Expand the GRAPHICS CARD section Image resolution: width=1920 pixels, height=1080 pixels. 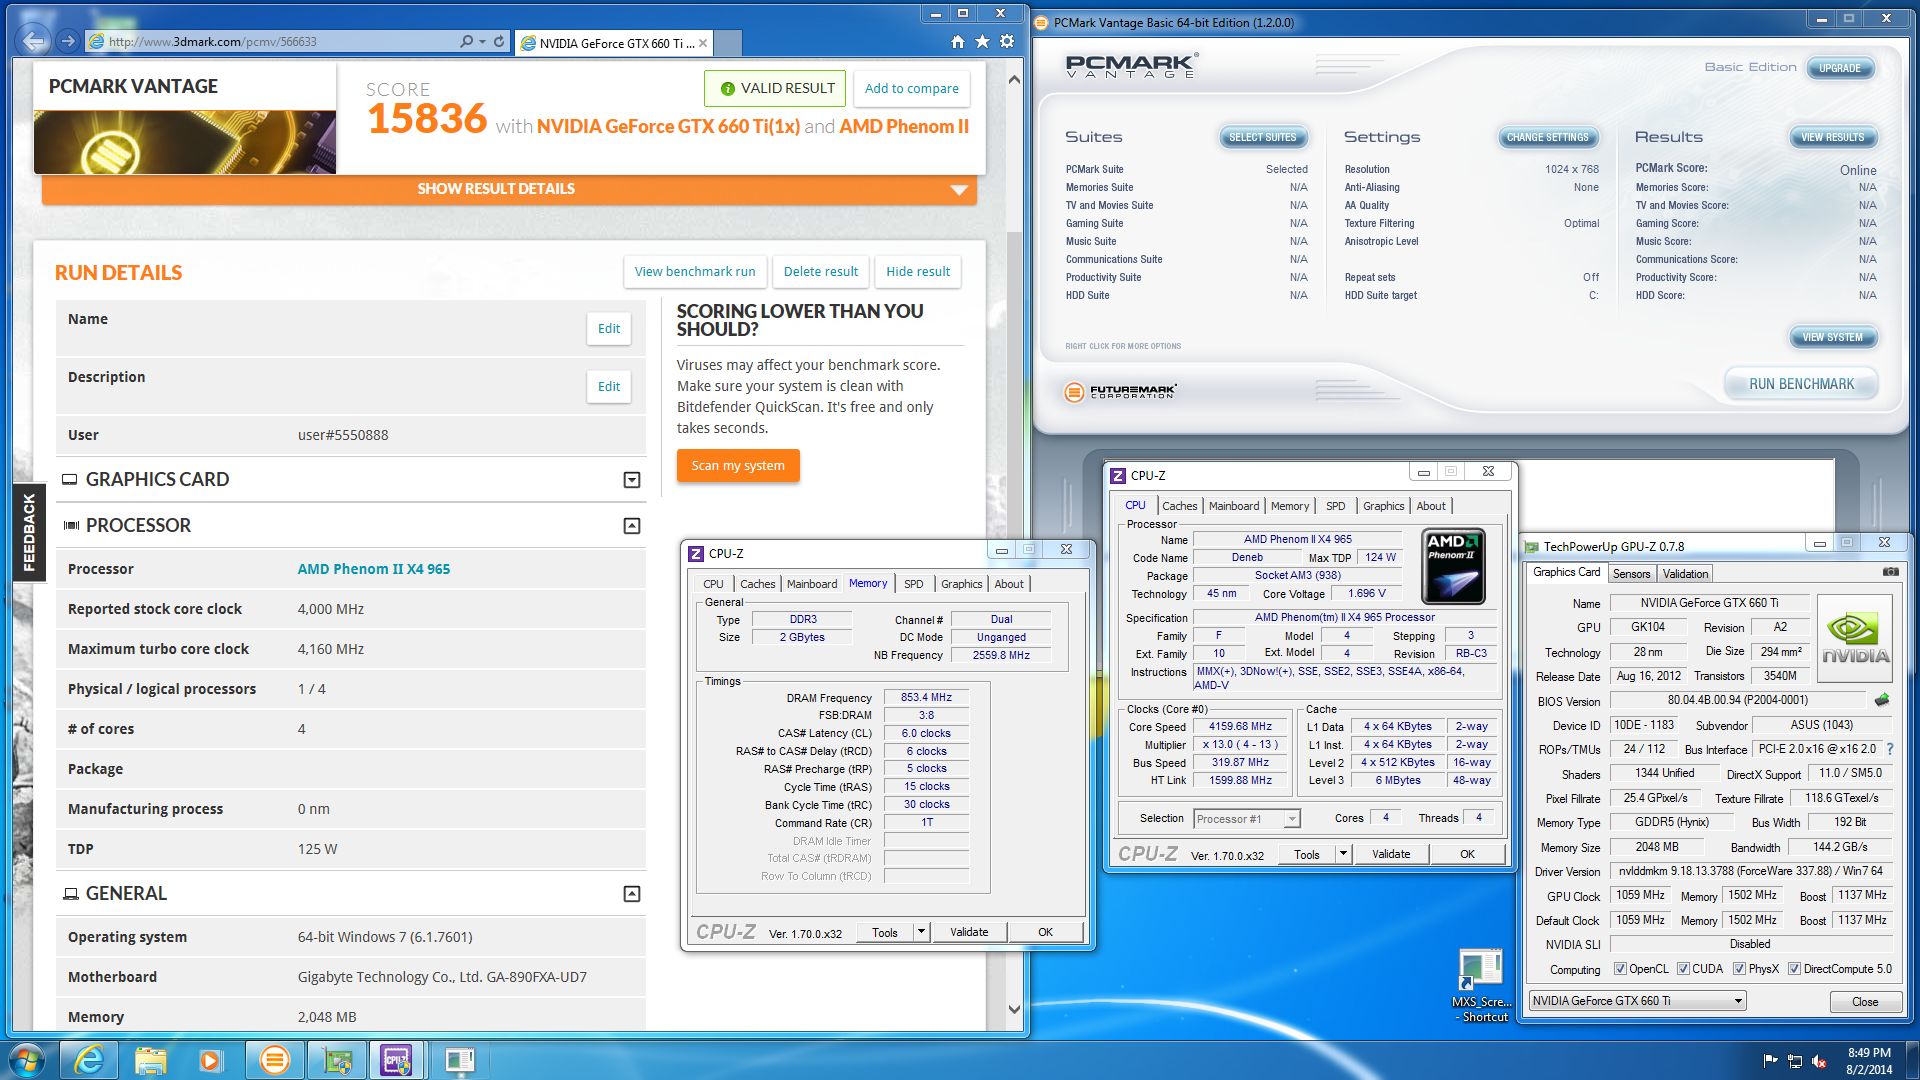click(632, 480)
